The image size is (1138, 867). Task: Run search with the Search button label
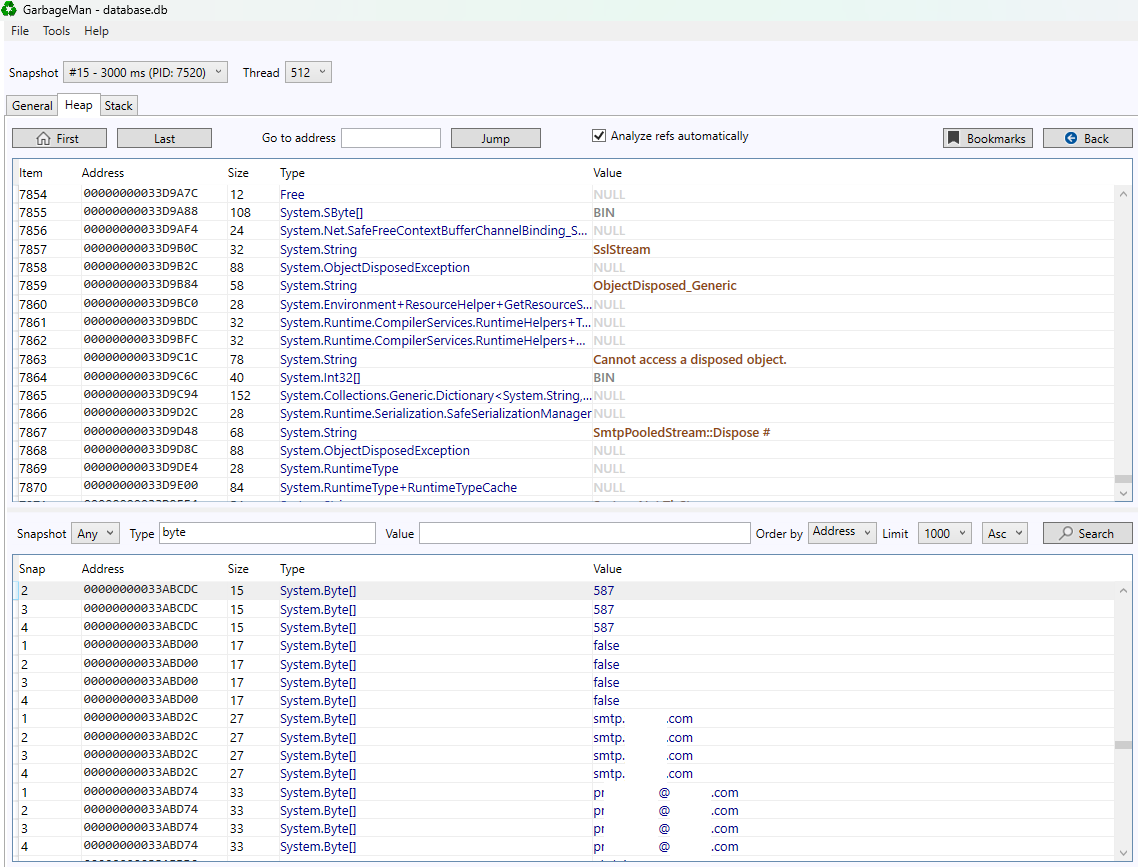[x=1096, y=533]
